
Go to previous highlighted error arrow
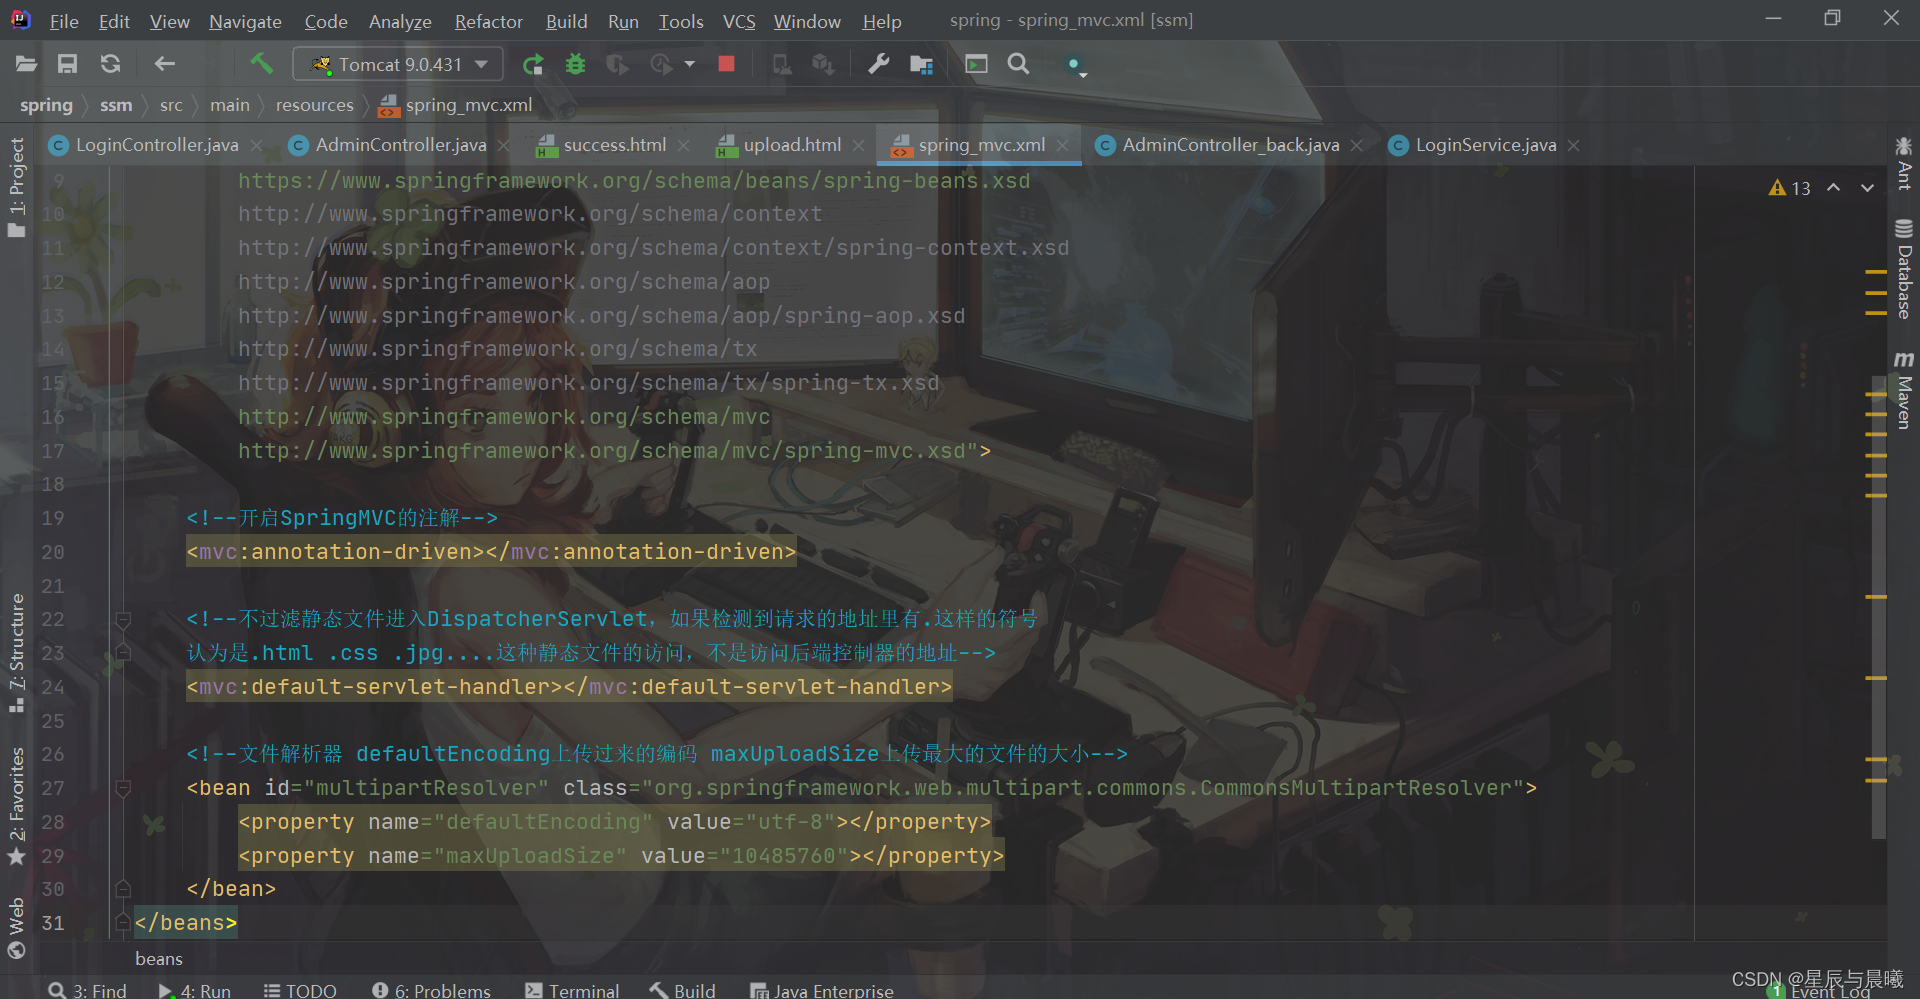point(1833,188)
